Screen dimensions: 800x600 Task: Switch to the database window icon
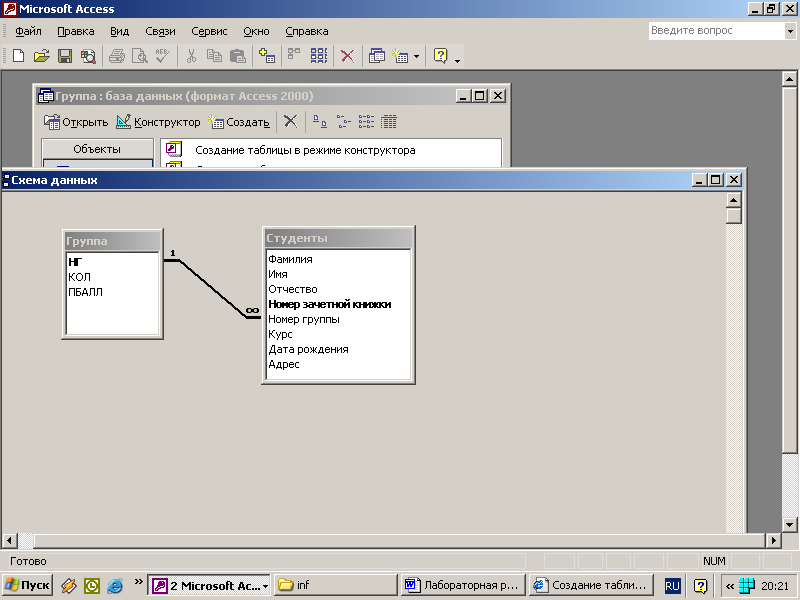(377, 56)
